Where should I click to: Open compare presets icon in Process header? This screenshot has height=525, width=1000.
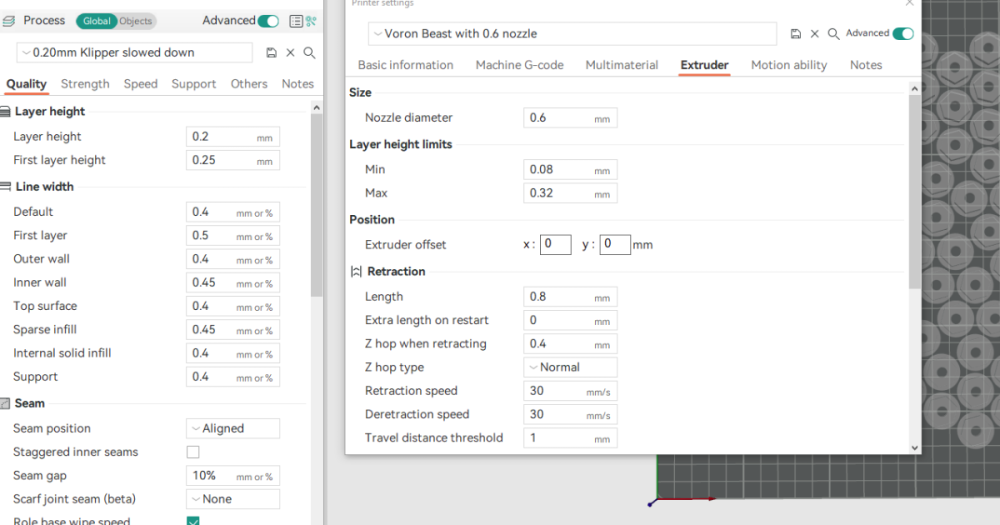[311, 21]
